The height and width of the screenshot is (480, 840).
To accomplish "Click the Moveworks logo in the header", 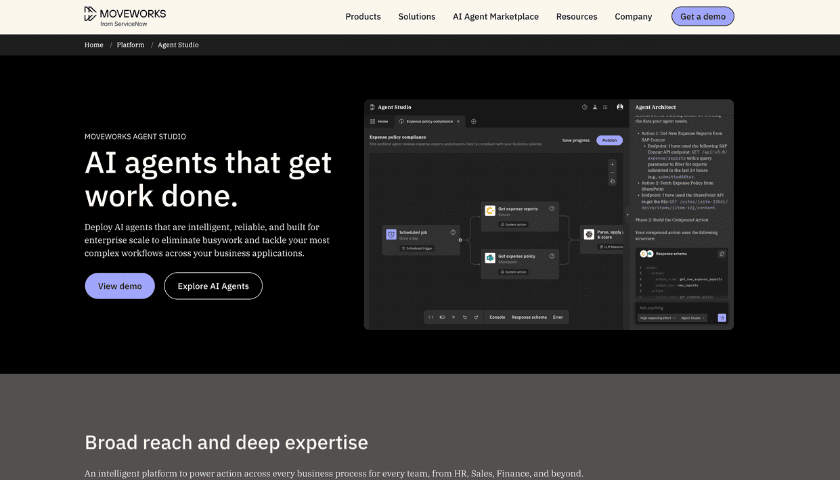I will coord(125,16).
